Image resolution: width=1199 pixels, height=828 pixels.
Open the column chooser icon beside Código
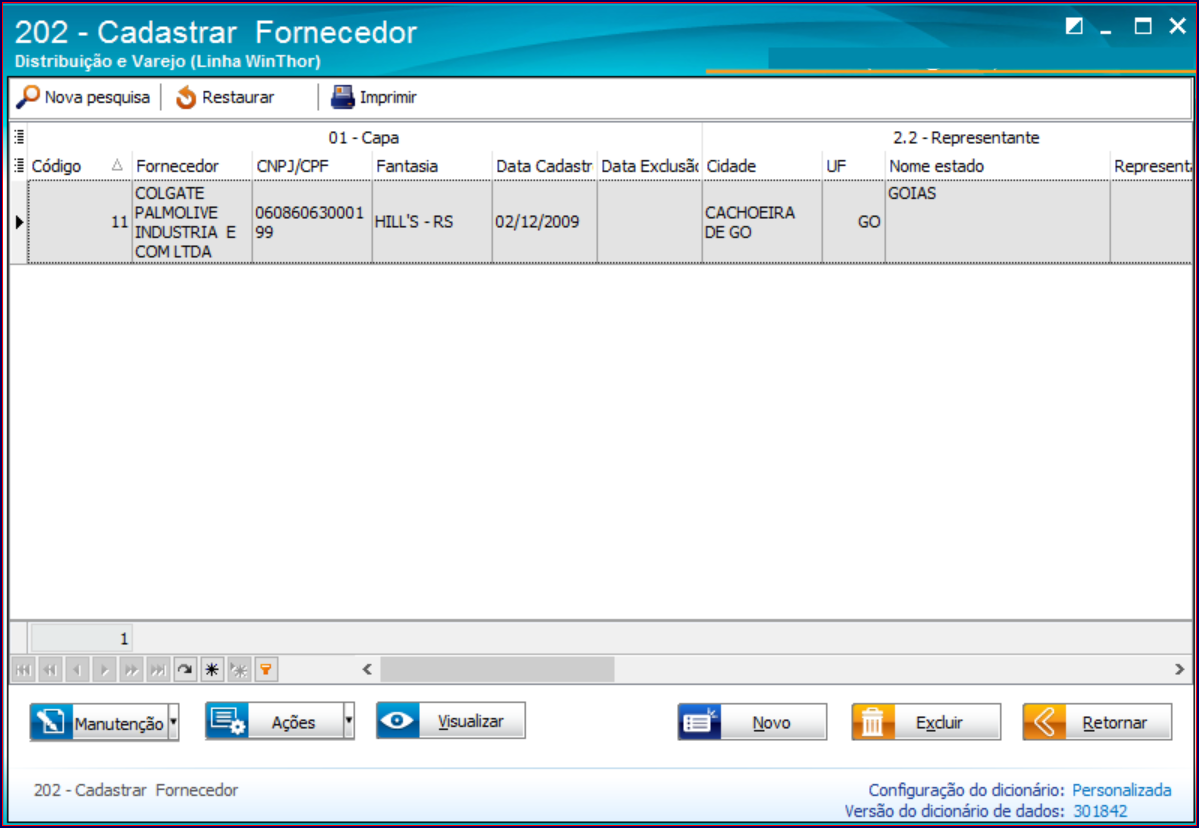18,165
